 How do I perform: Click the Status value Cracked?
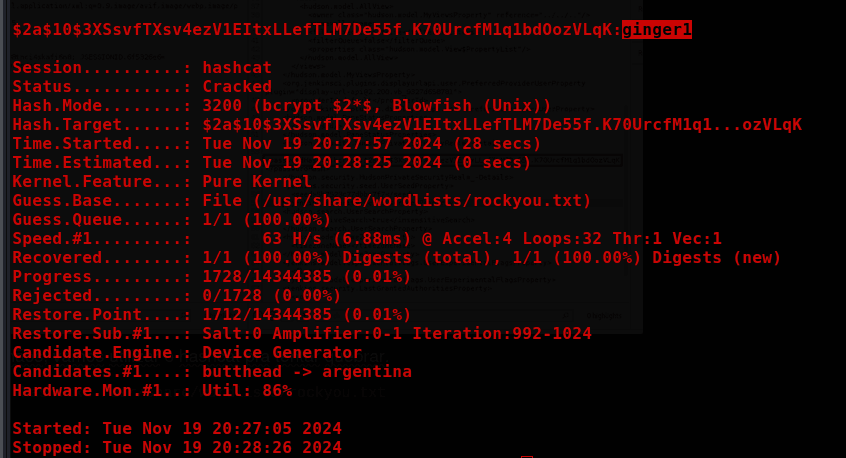[x=237, y=86]
